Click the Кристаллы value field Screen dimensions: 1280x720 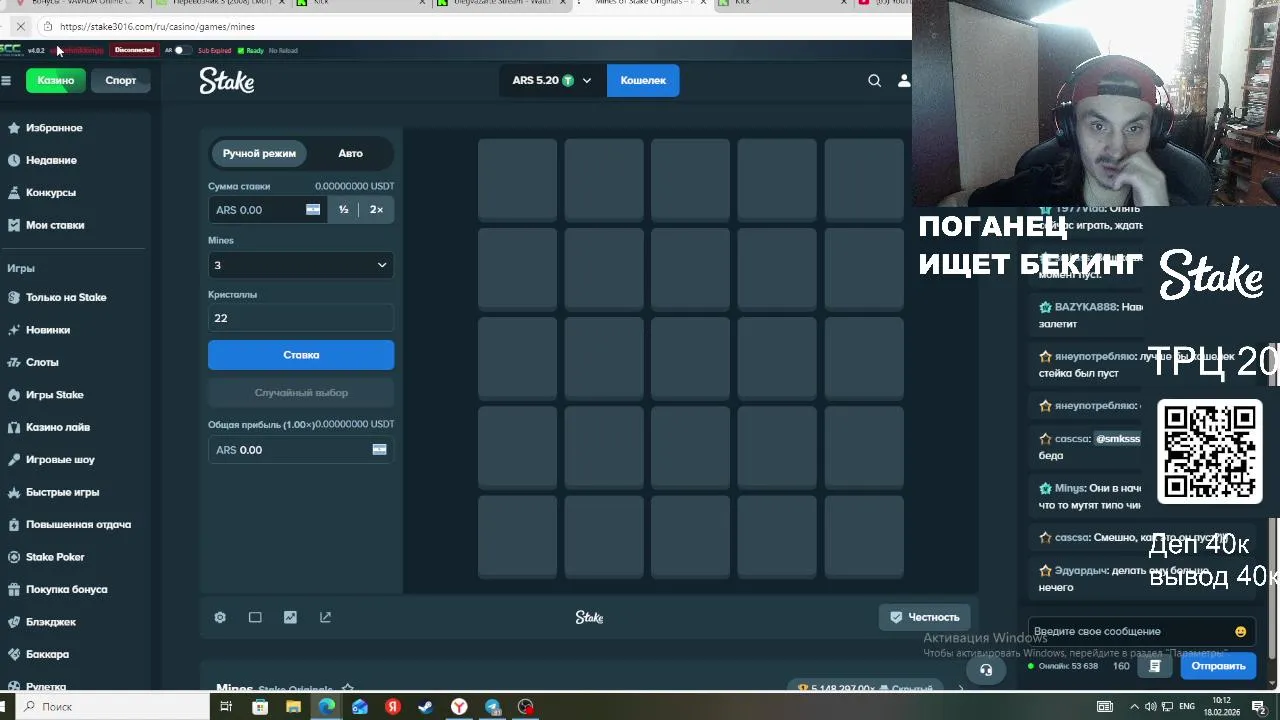[x=301, y=318]
